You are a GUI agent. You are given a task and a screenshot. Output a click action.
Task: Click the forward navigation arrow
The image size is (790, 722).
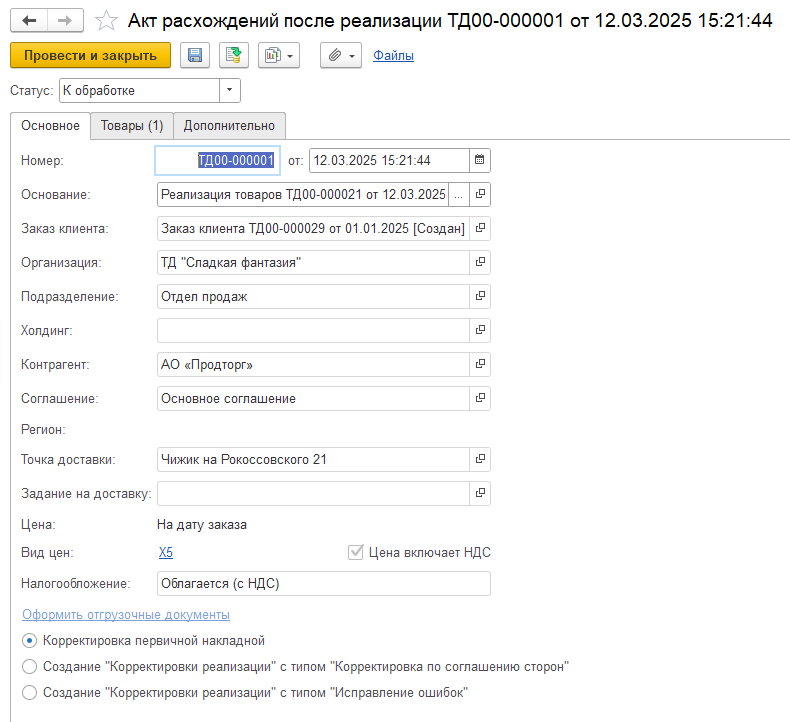pyautogui.click(x=64, y=20)
